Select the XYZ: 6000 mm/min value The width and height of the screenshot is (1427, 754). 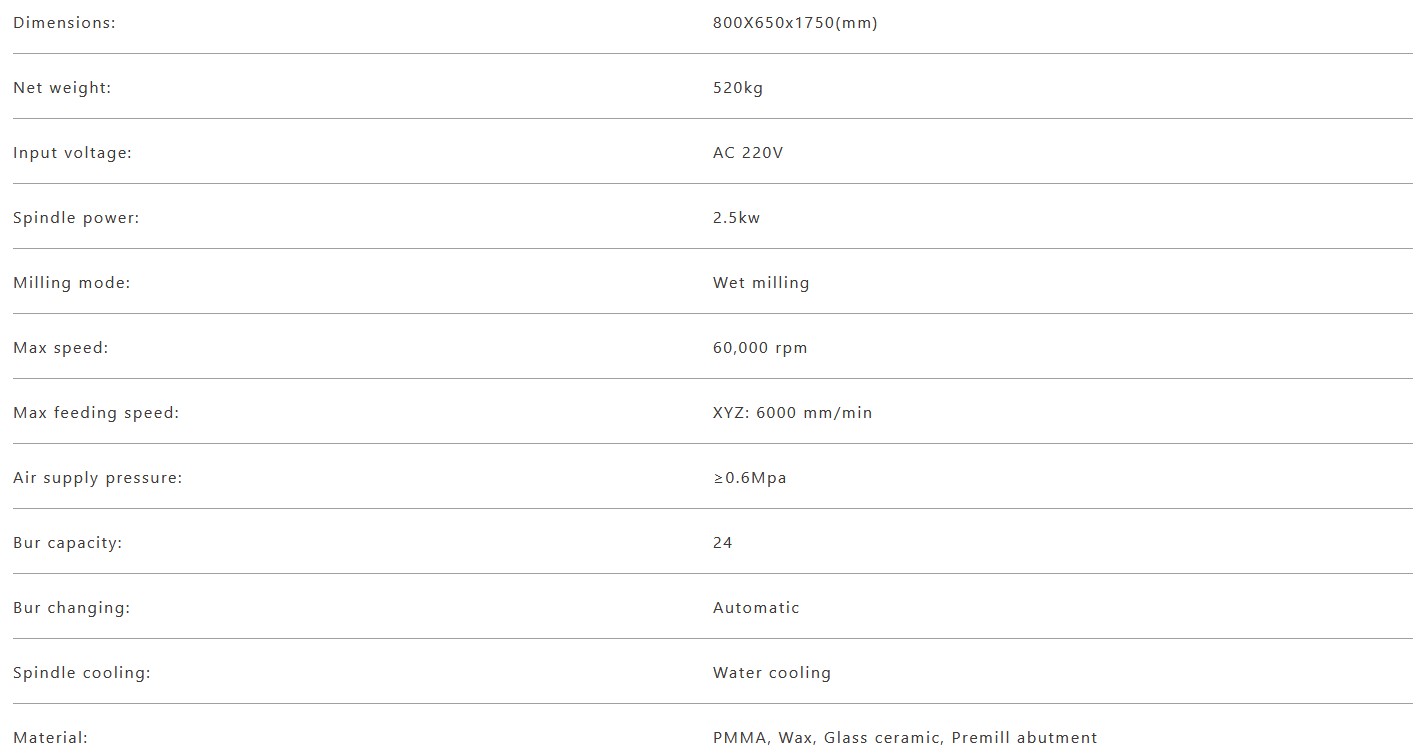(792, 413)
